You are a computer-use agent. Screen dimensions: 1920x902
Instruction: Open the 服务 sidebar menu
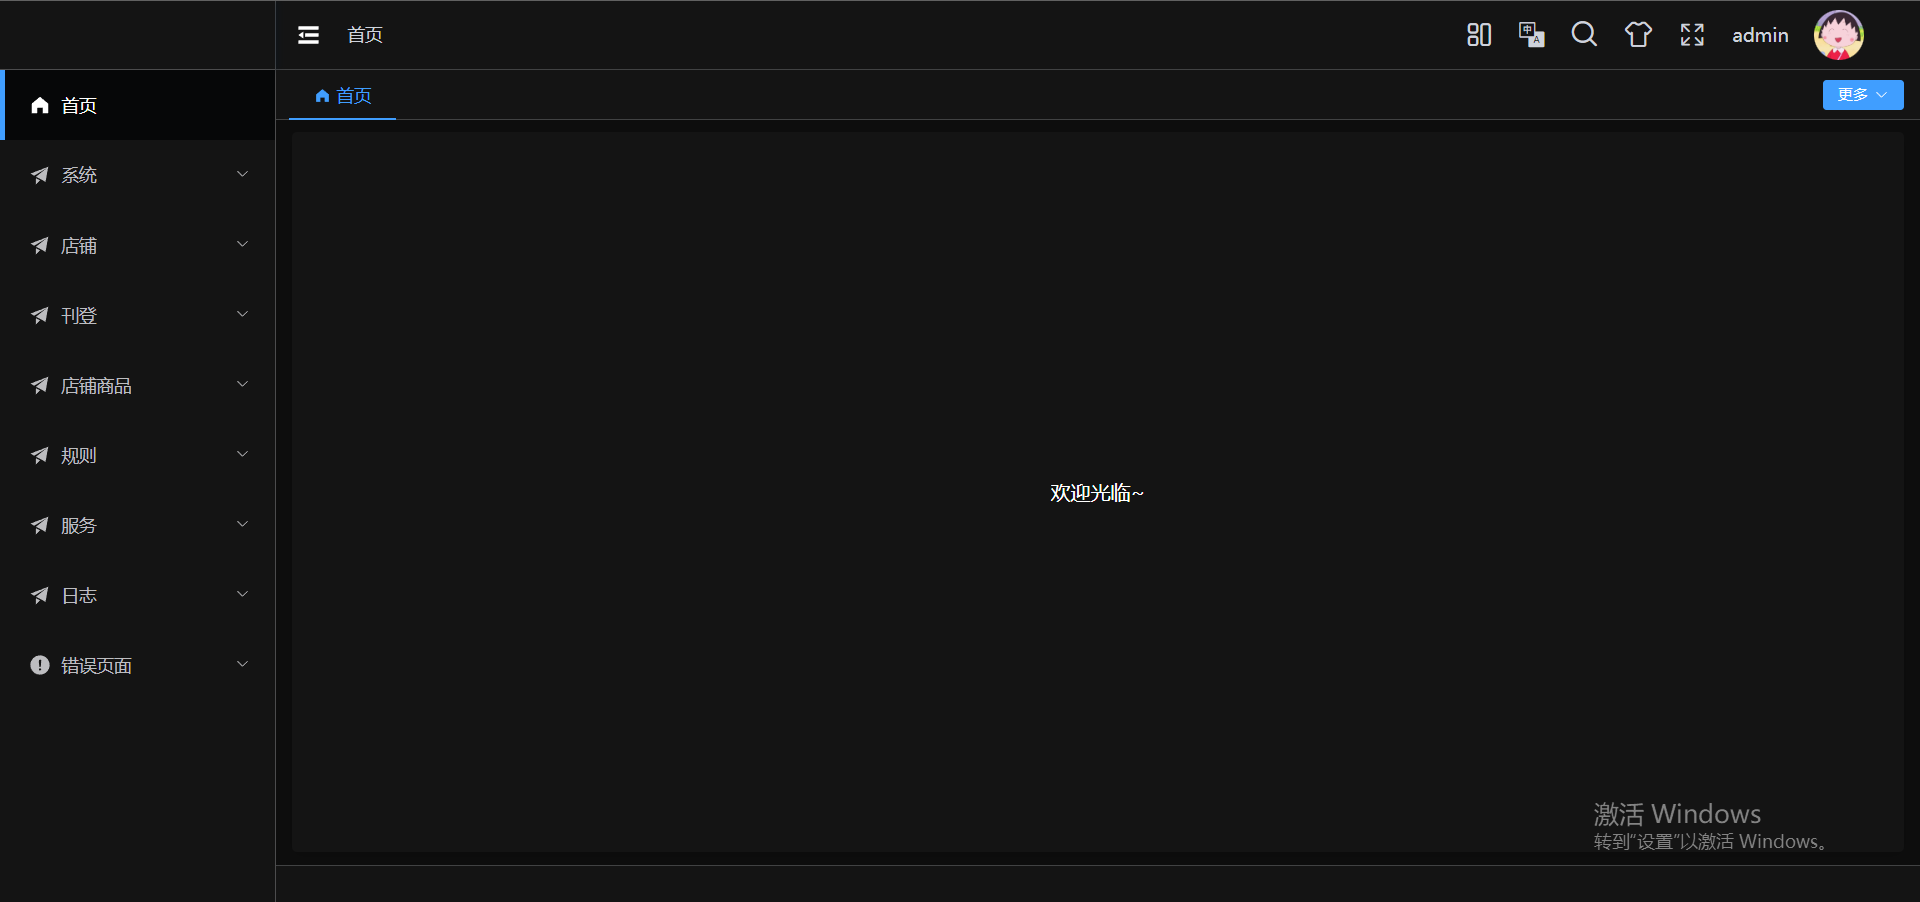[138, 525]
